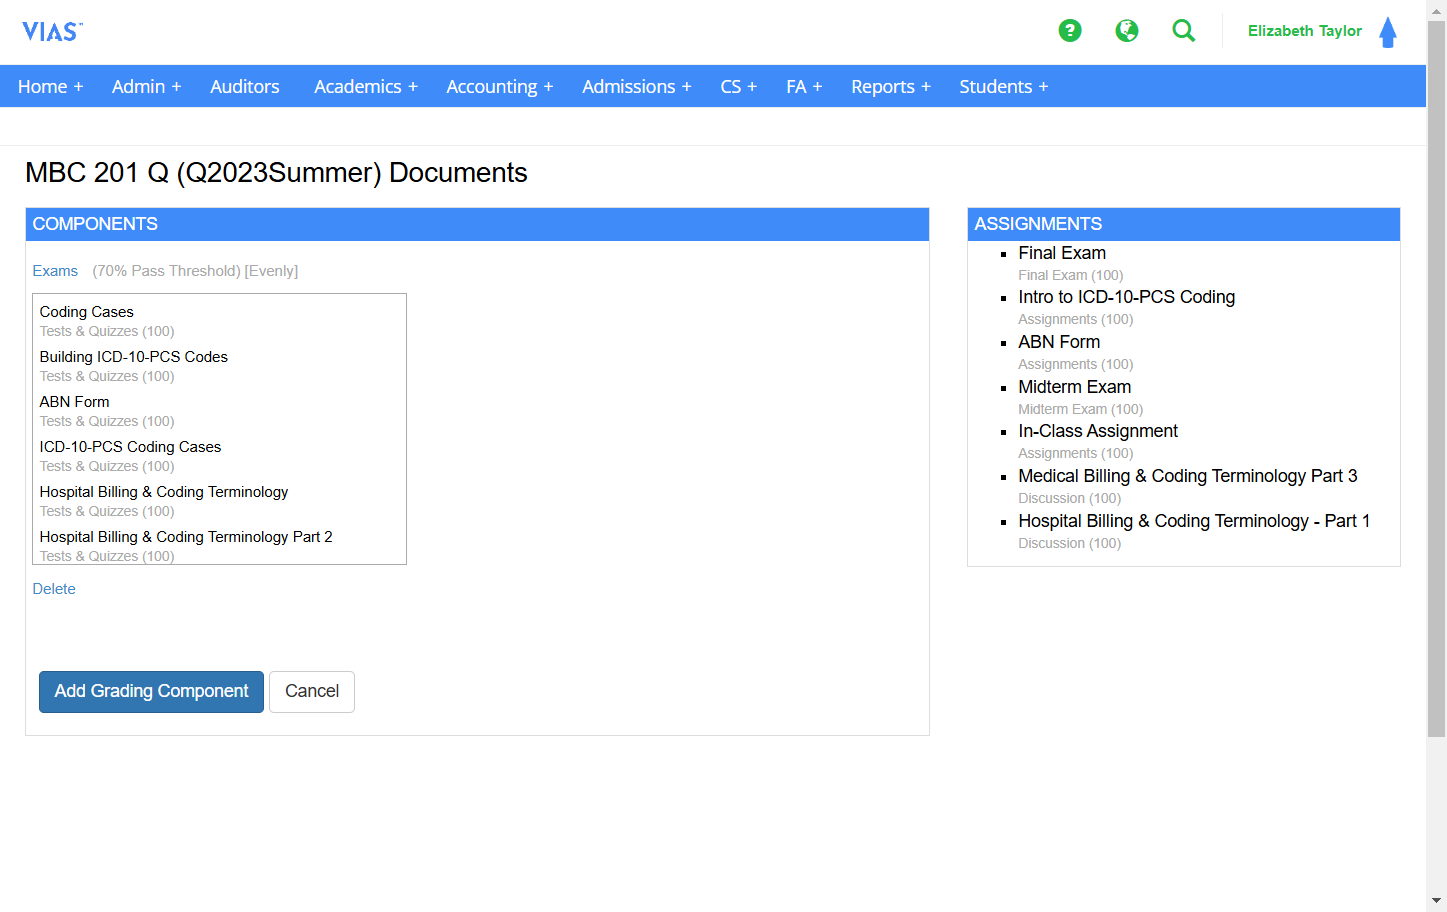The image size is (1447, 912).
Task: Click Hospital Billing & Coding Terminology - Part 1
Action: [x=1194, y=521]
